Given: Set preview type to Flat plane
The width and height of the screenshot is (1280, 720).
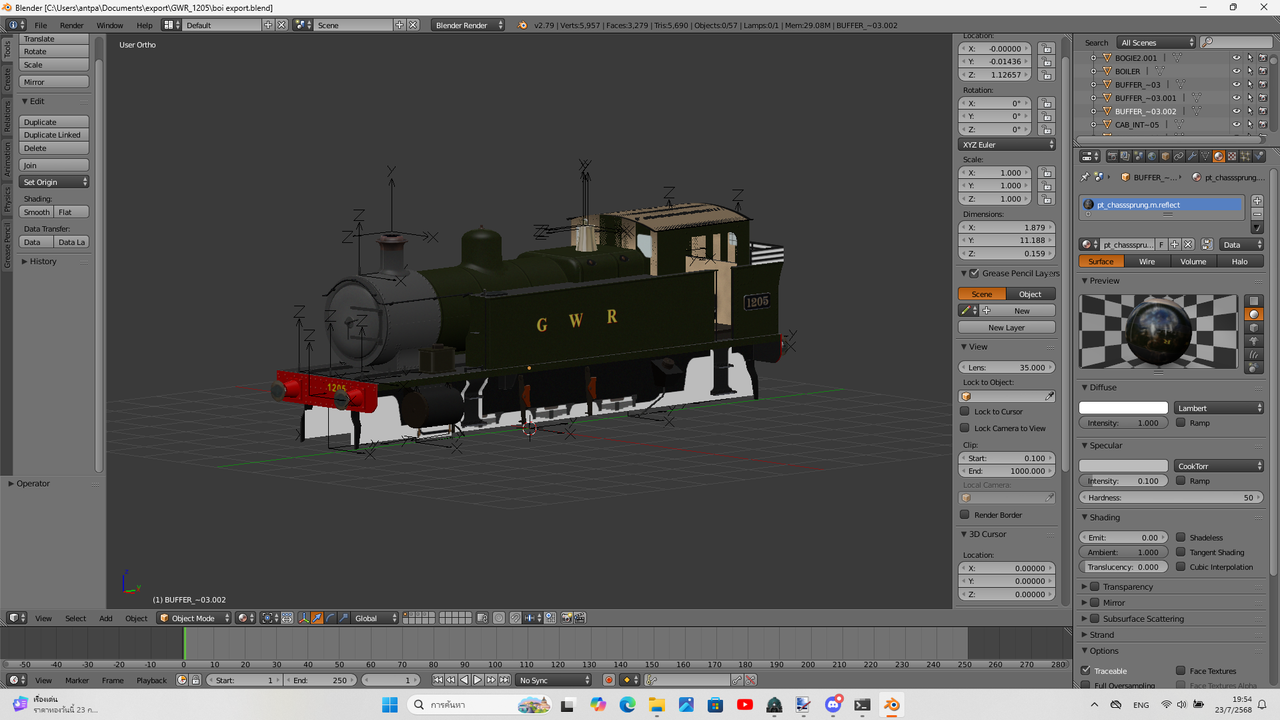Looking at the screenshot, I should pos(1255,301).
